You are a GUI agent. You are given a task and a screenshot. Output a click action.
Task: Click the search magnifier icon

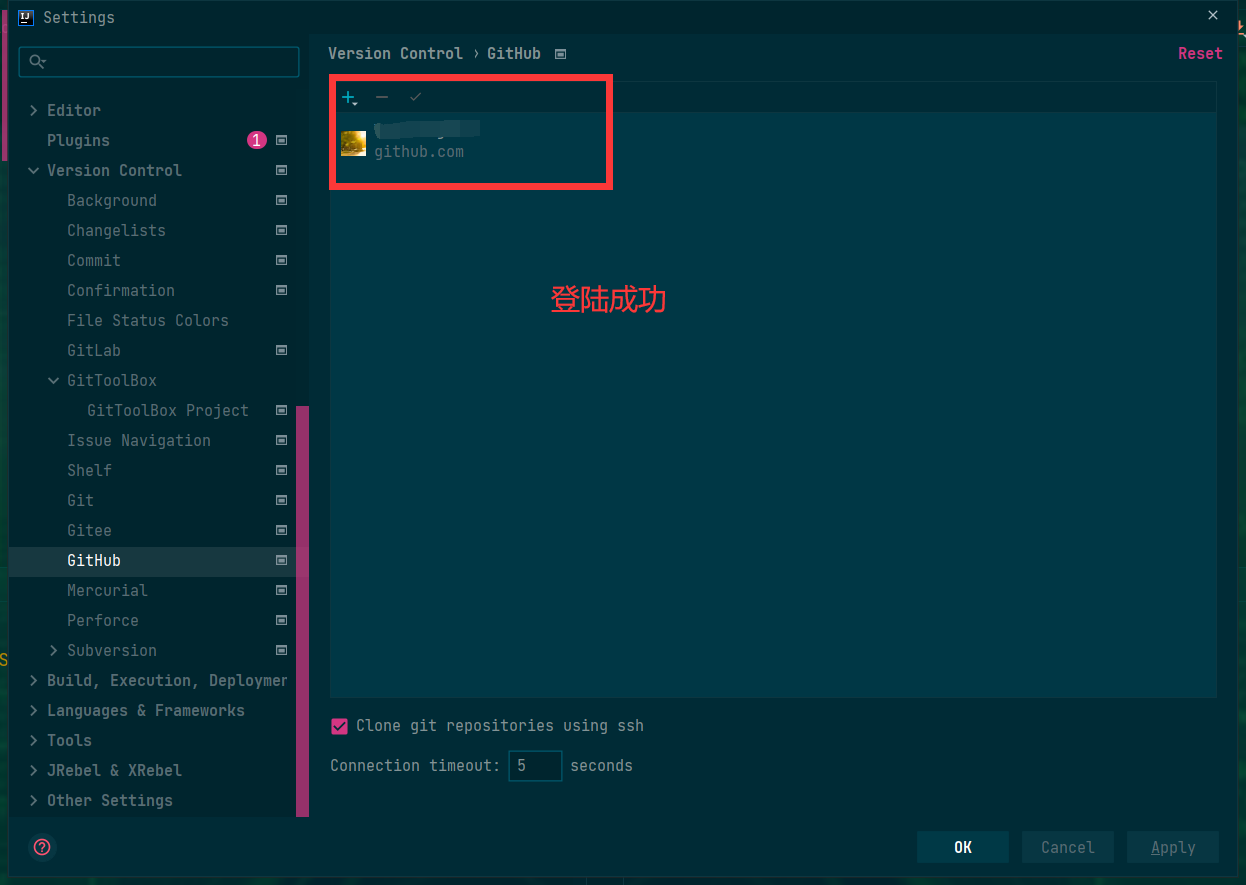[37, 62]
